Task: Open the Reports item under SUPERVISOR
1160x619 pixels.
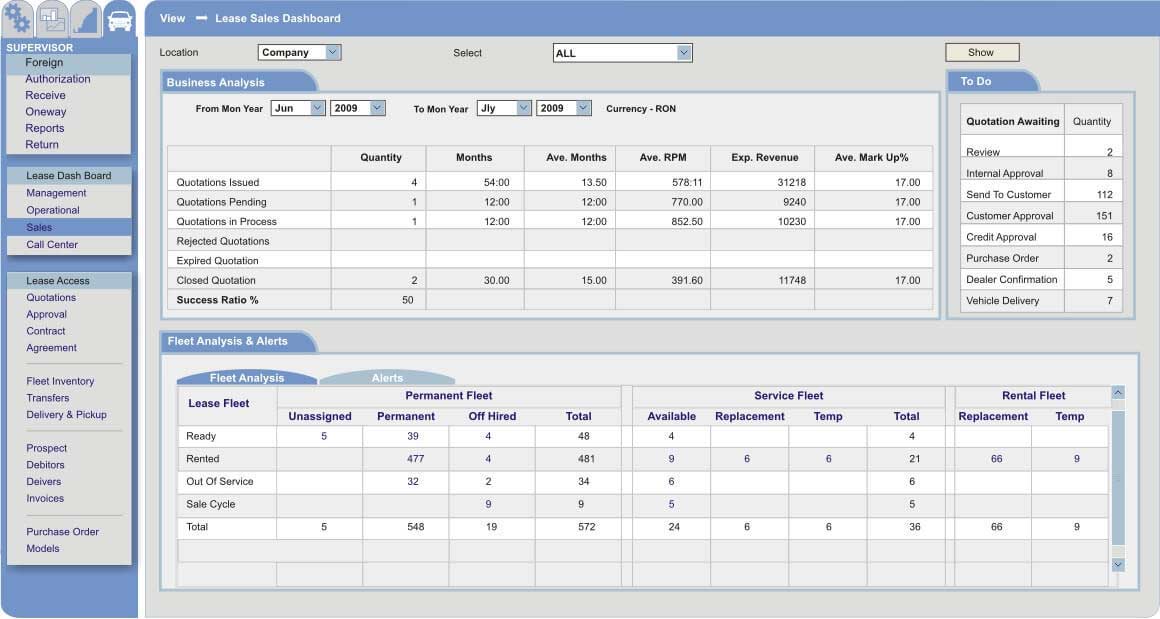Action: 44,128
